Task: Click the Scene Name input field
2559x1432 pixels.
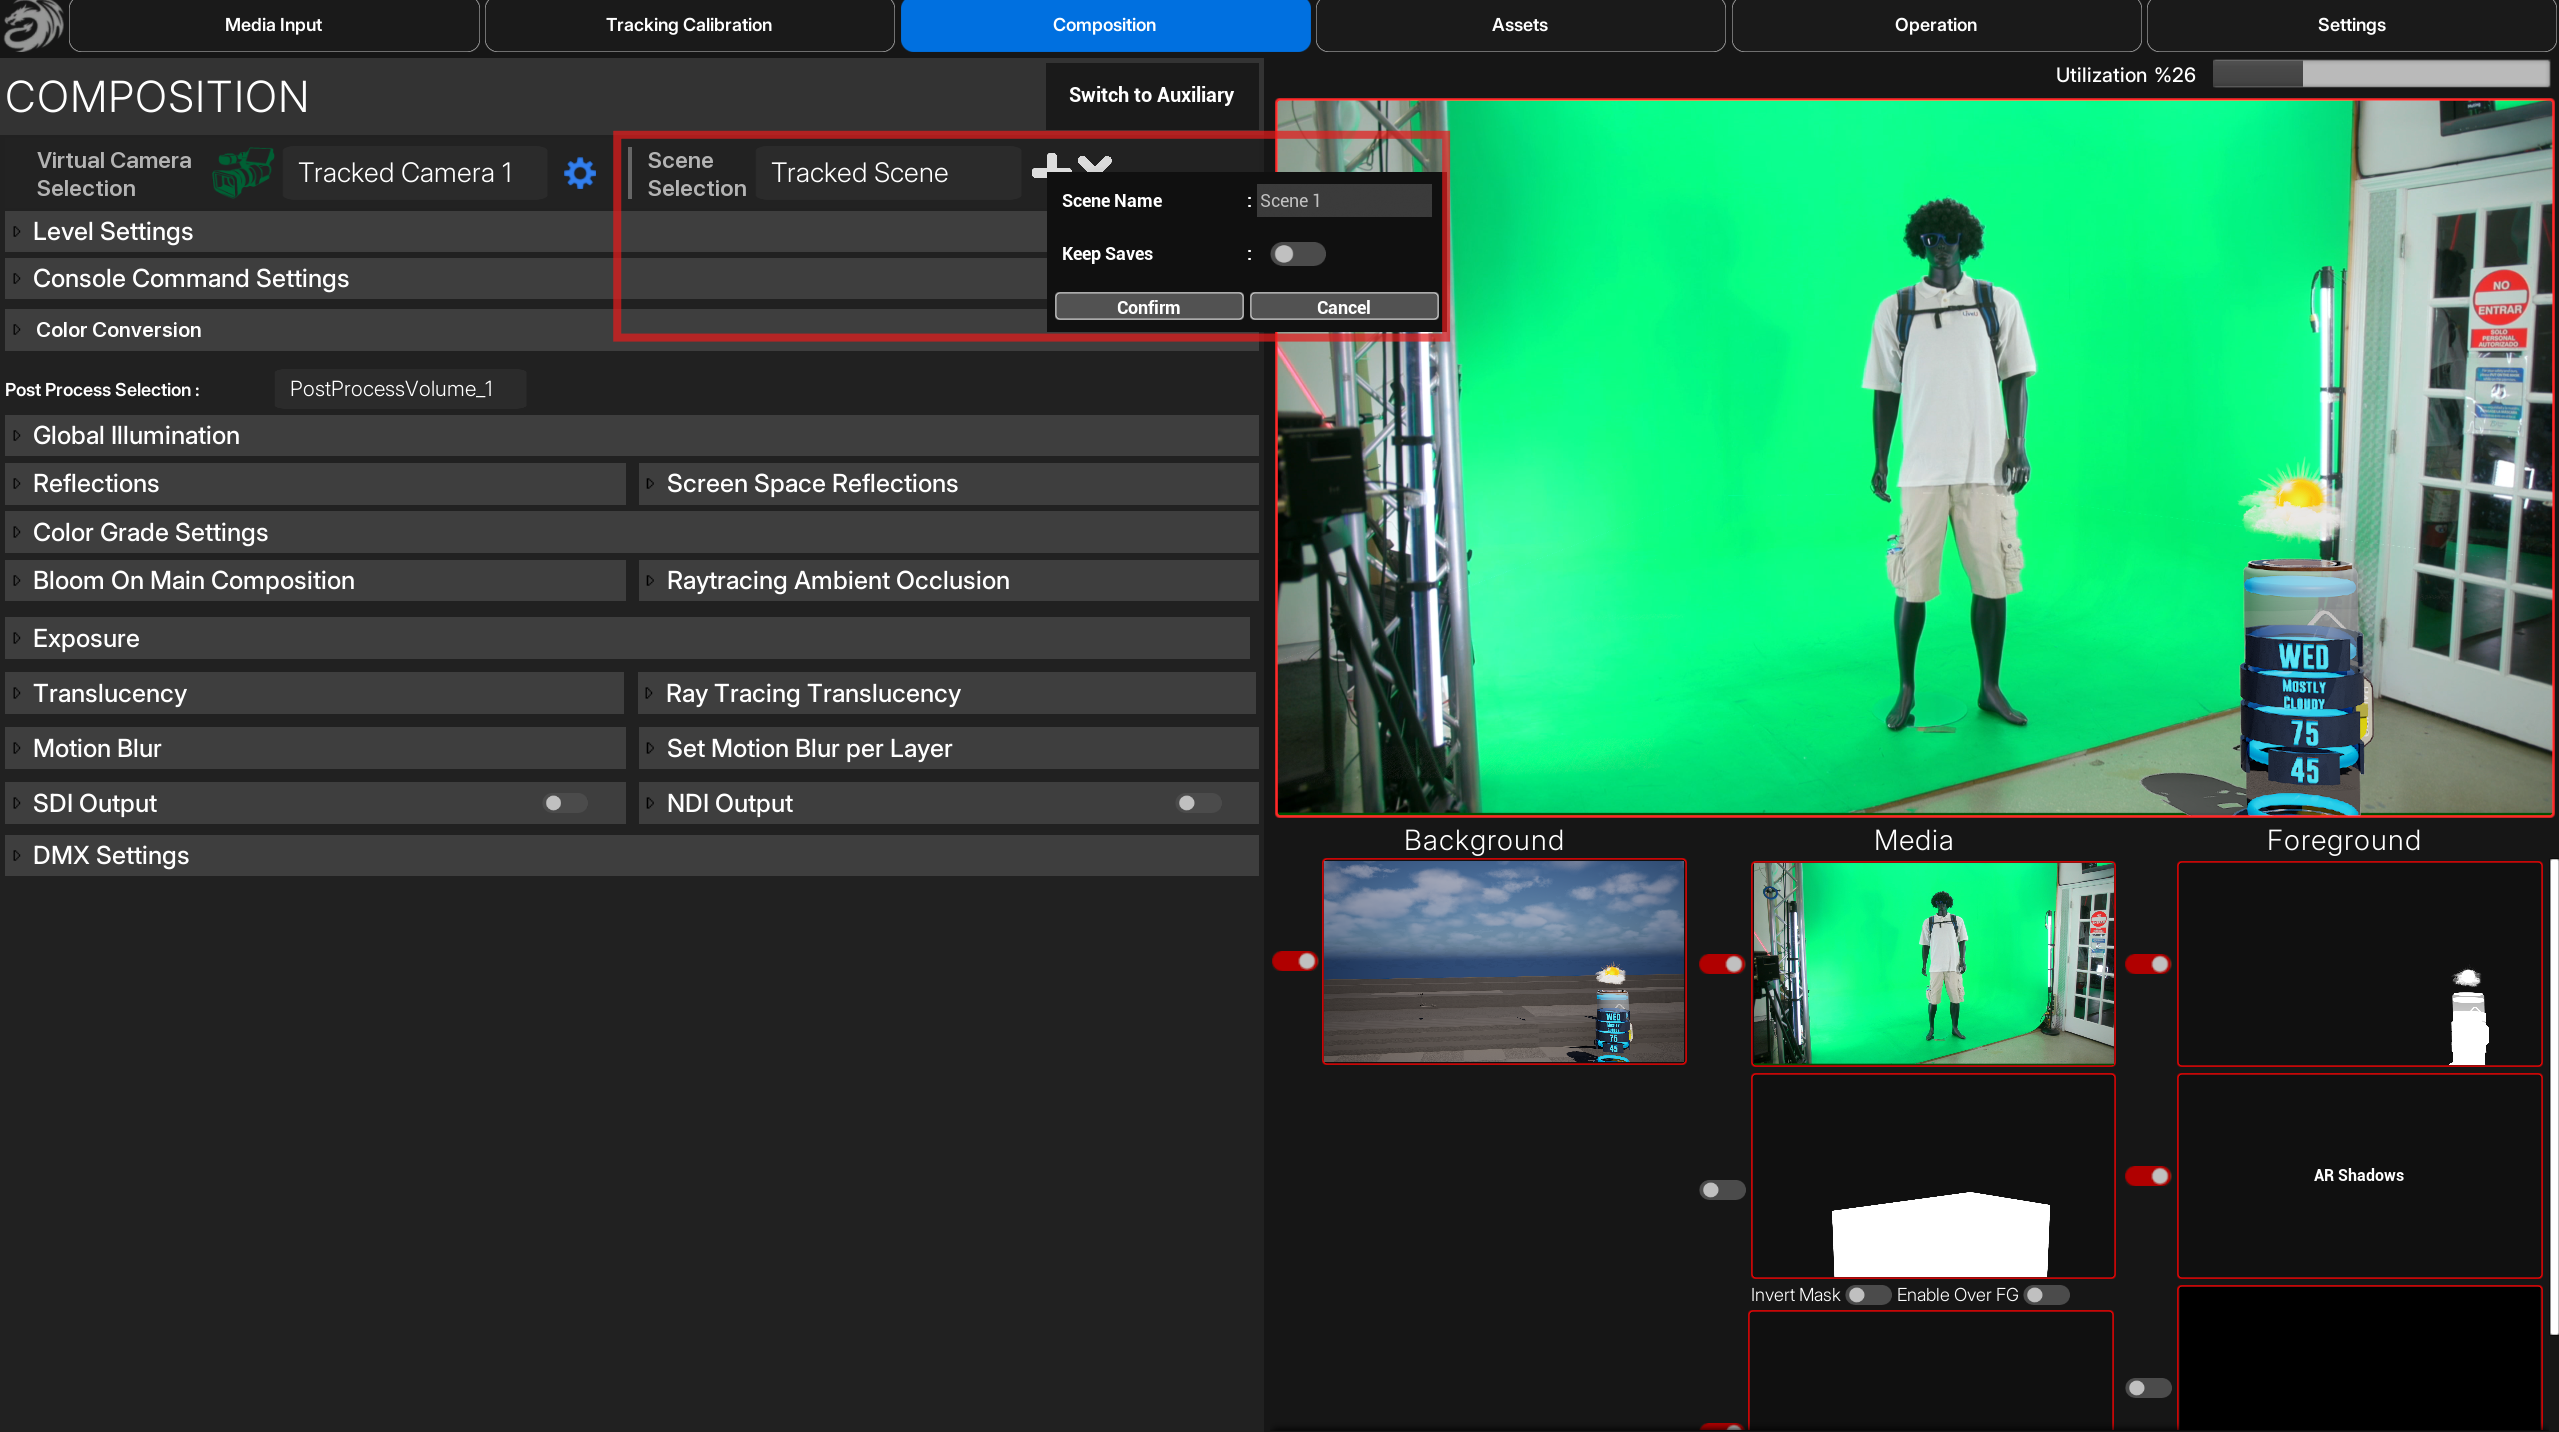Action: pos(1343,201)
